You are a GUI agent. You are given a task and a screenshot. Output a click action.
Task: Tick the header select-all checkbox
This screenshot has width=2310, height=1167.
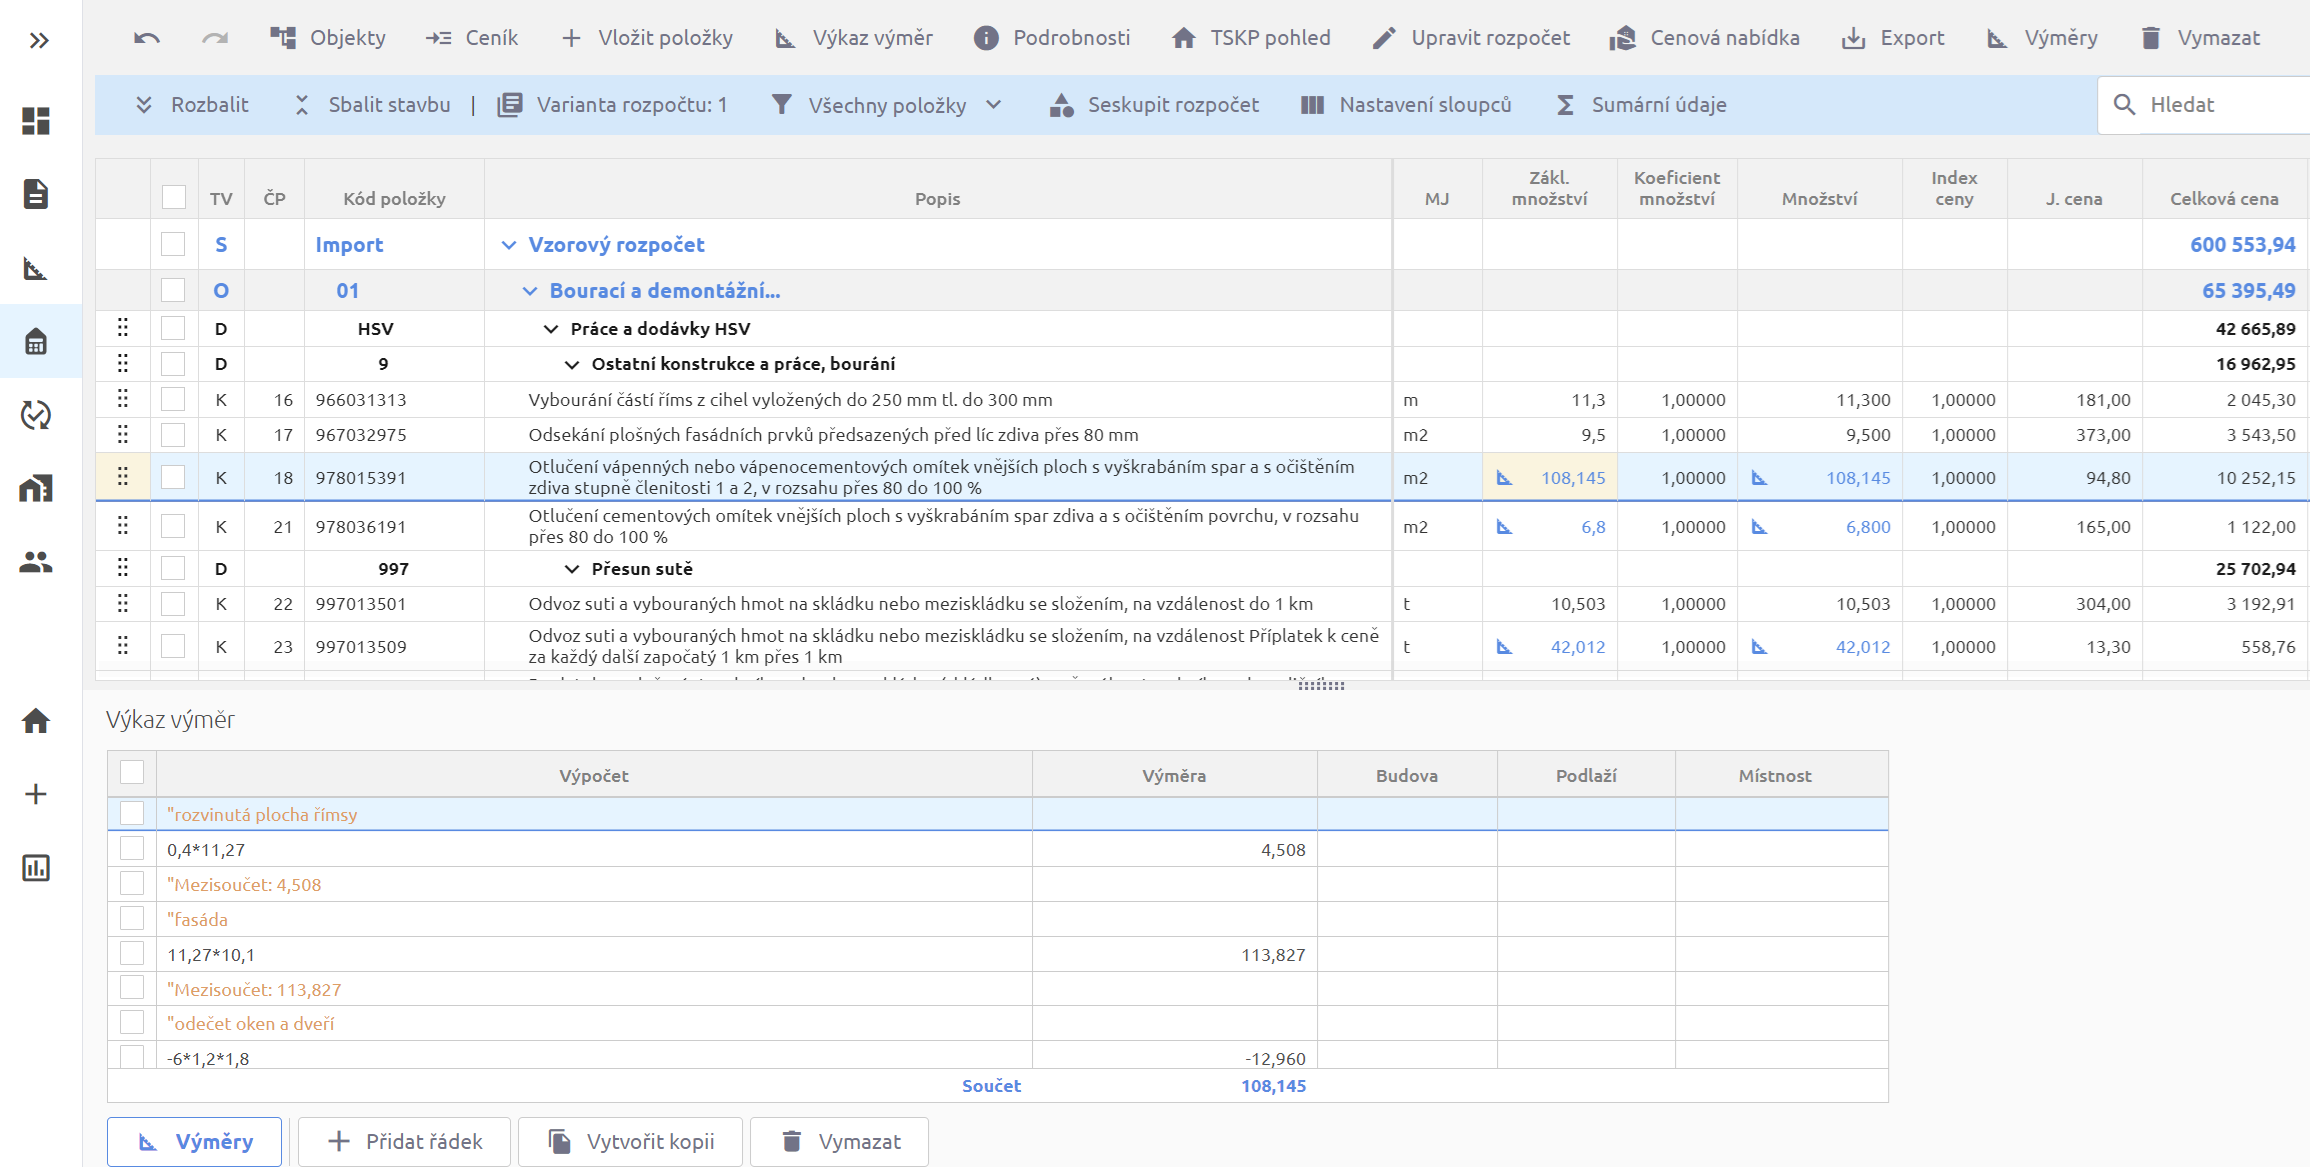[x=173, y=197]
